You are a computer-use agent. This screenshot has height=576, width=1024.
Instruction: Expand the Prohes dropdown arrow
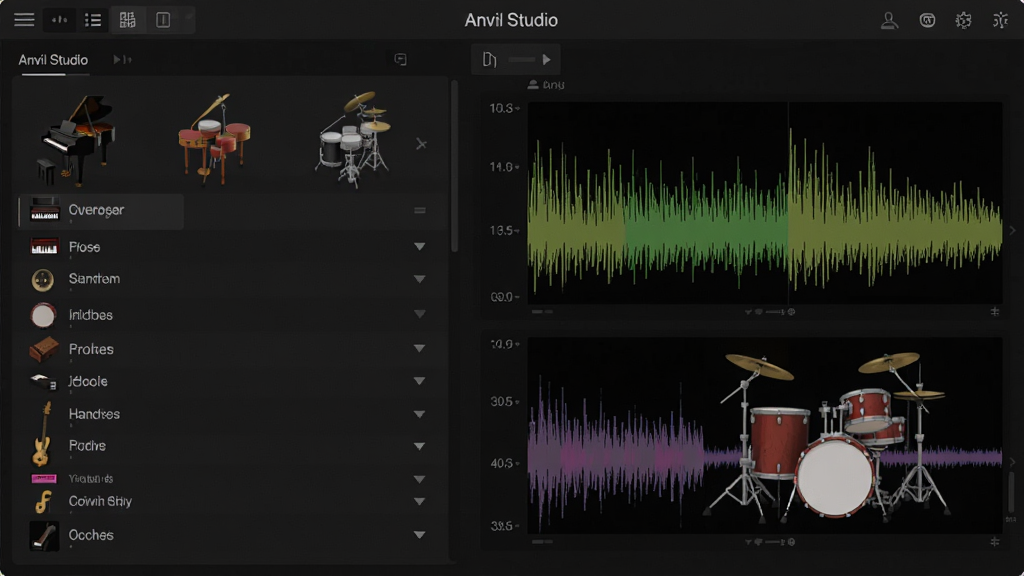coord(419,348)
